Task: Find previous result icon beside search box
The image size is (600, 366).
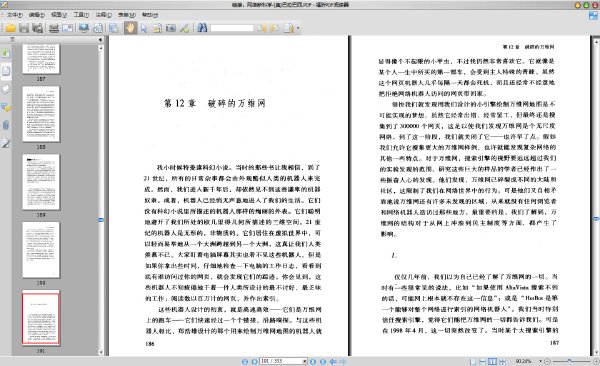Action: [262, 28]
